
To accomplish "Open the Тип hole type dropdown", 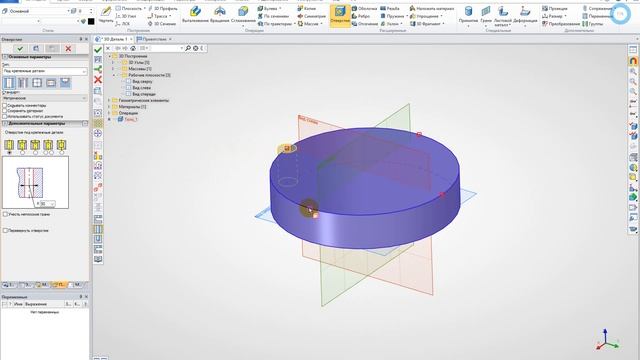I will click(x=45, y=71).
